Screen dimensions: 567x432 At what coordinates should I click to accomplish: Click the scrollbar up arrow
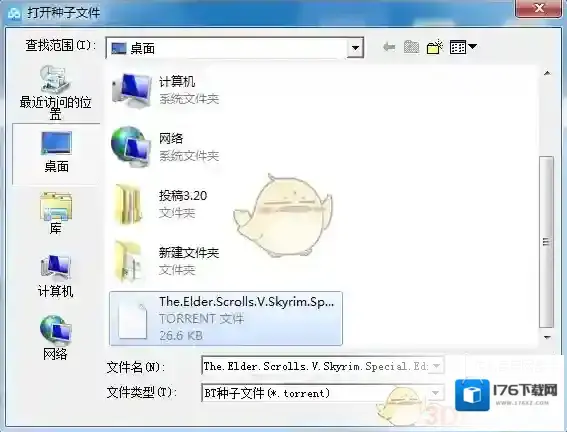(x=547, y=73)
